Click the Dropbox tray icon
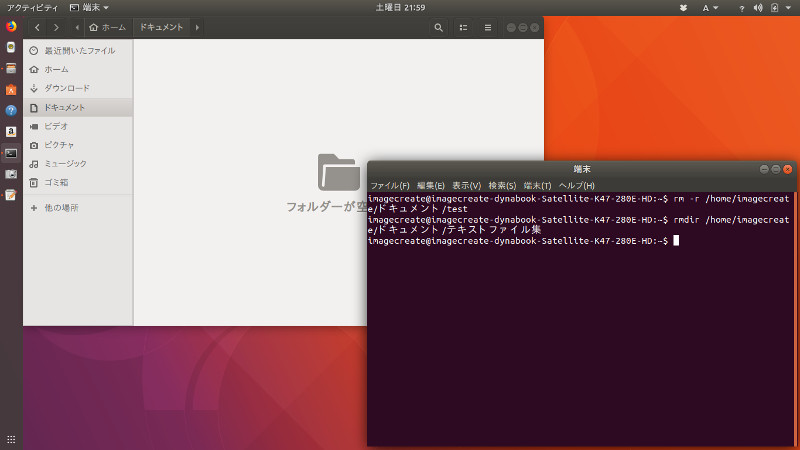The height and width of the screenshot is (450, 800). pyautogui.click(x=683, y=8)
